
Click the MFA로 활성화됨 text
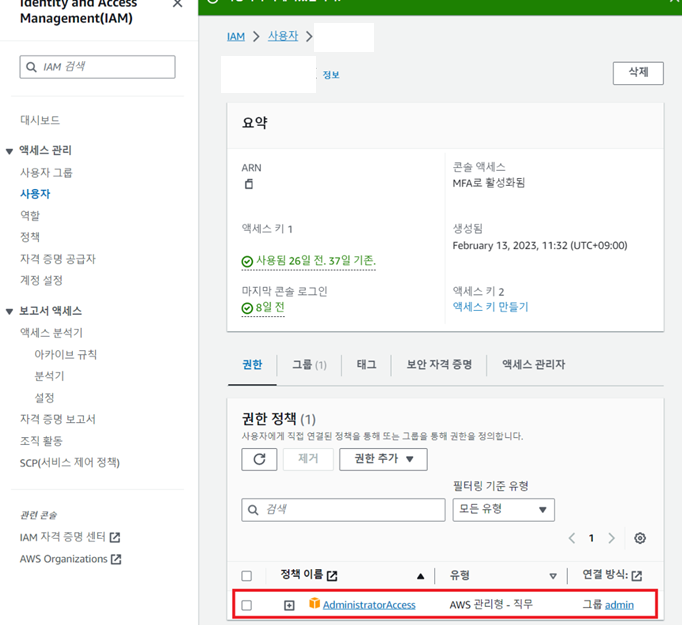click(489, 183)
